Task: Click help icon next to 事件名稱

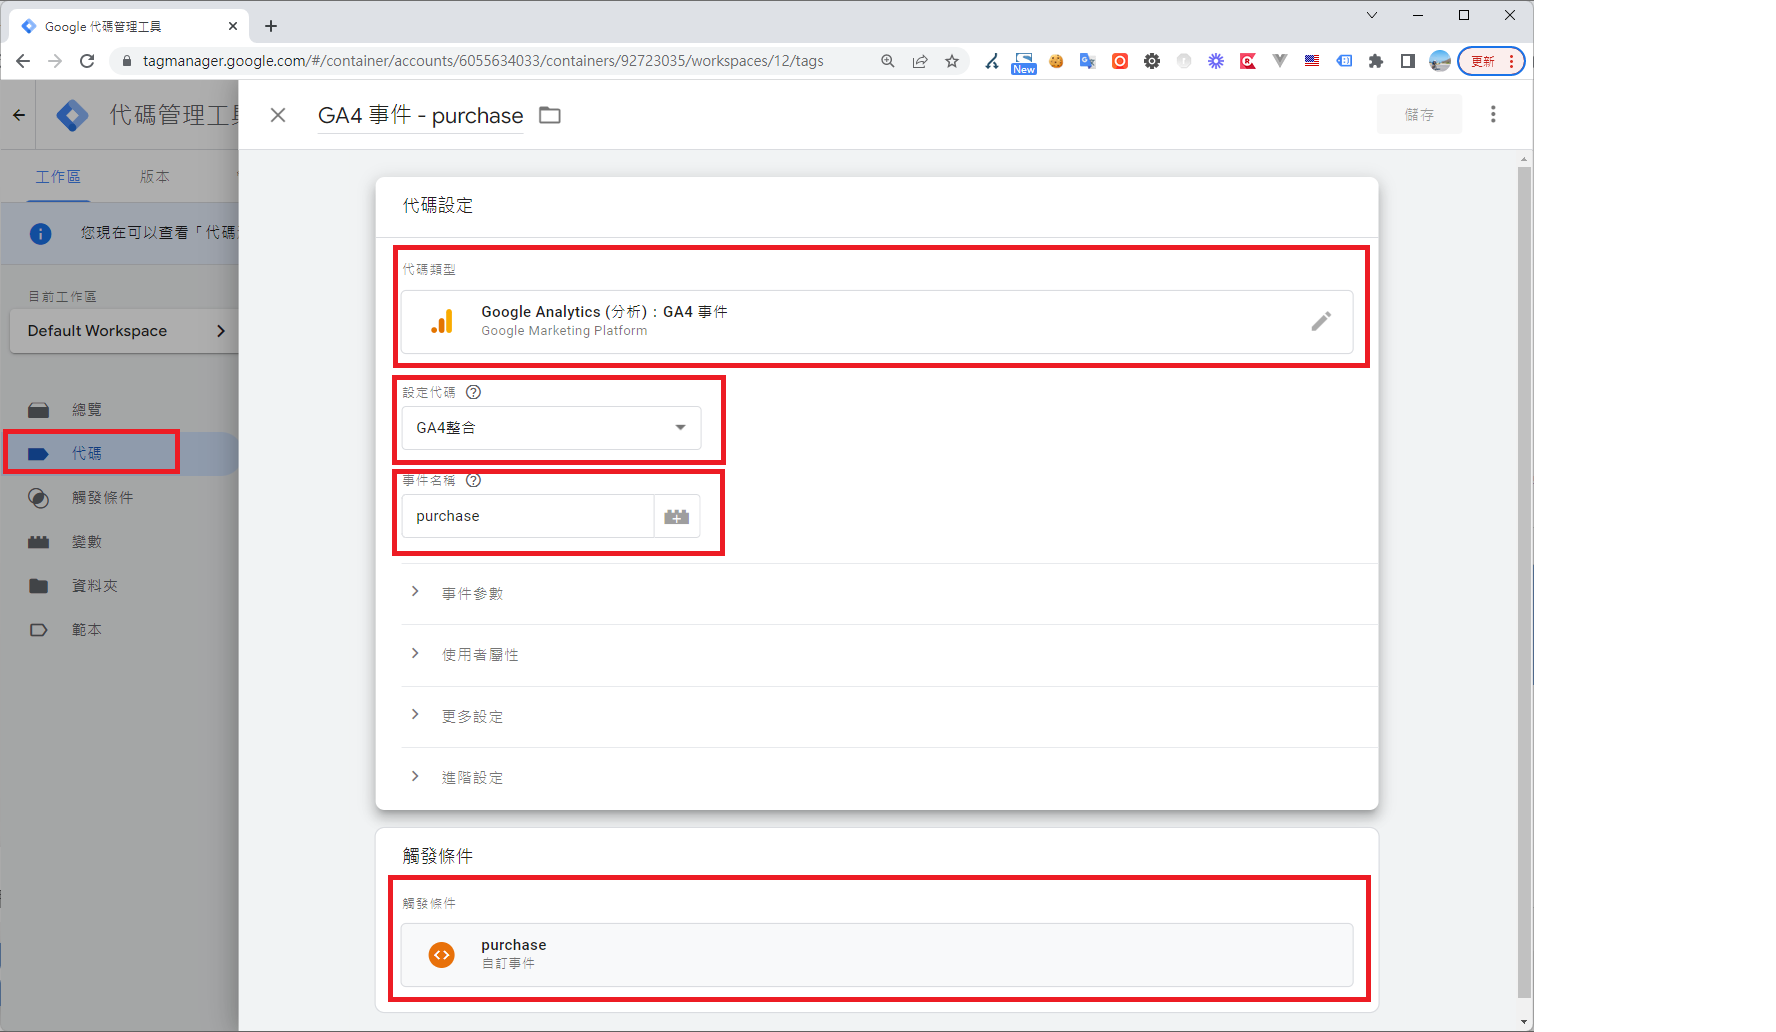Action: coord(474,480)
